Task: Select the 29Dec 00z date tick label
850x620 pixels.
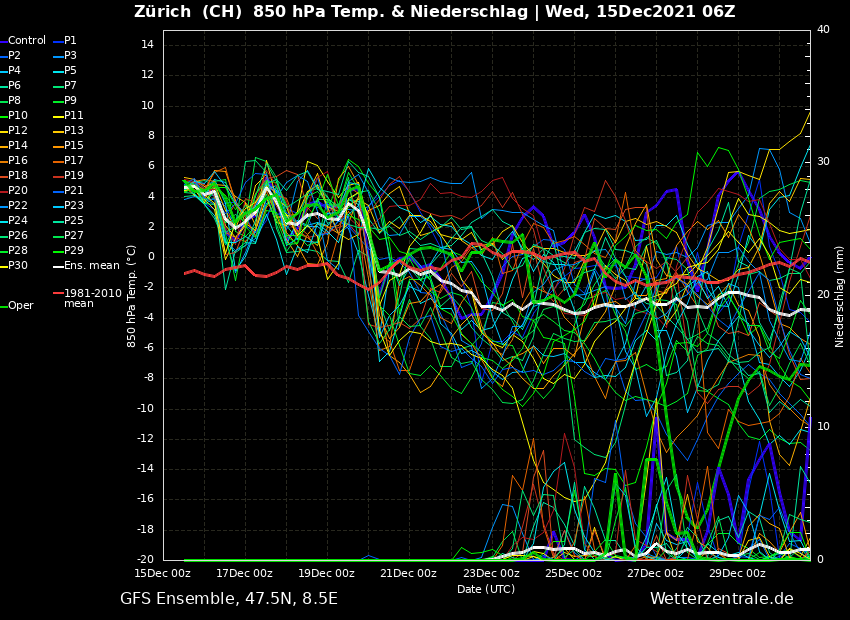Action: coord(737,574)
